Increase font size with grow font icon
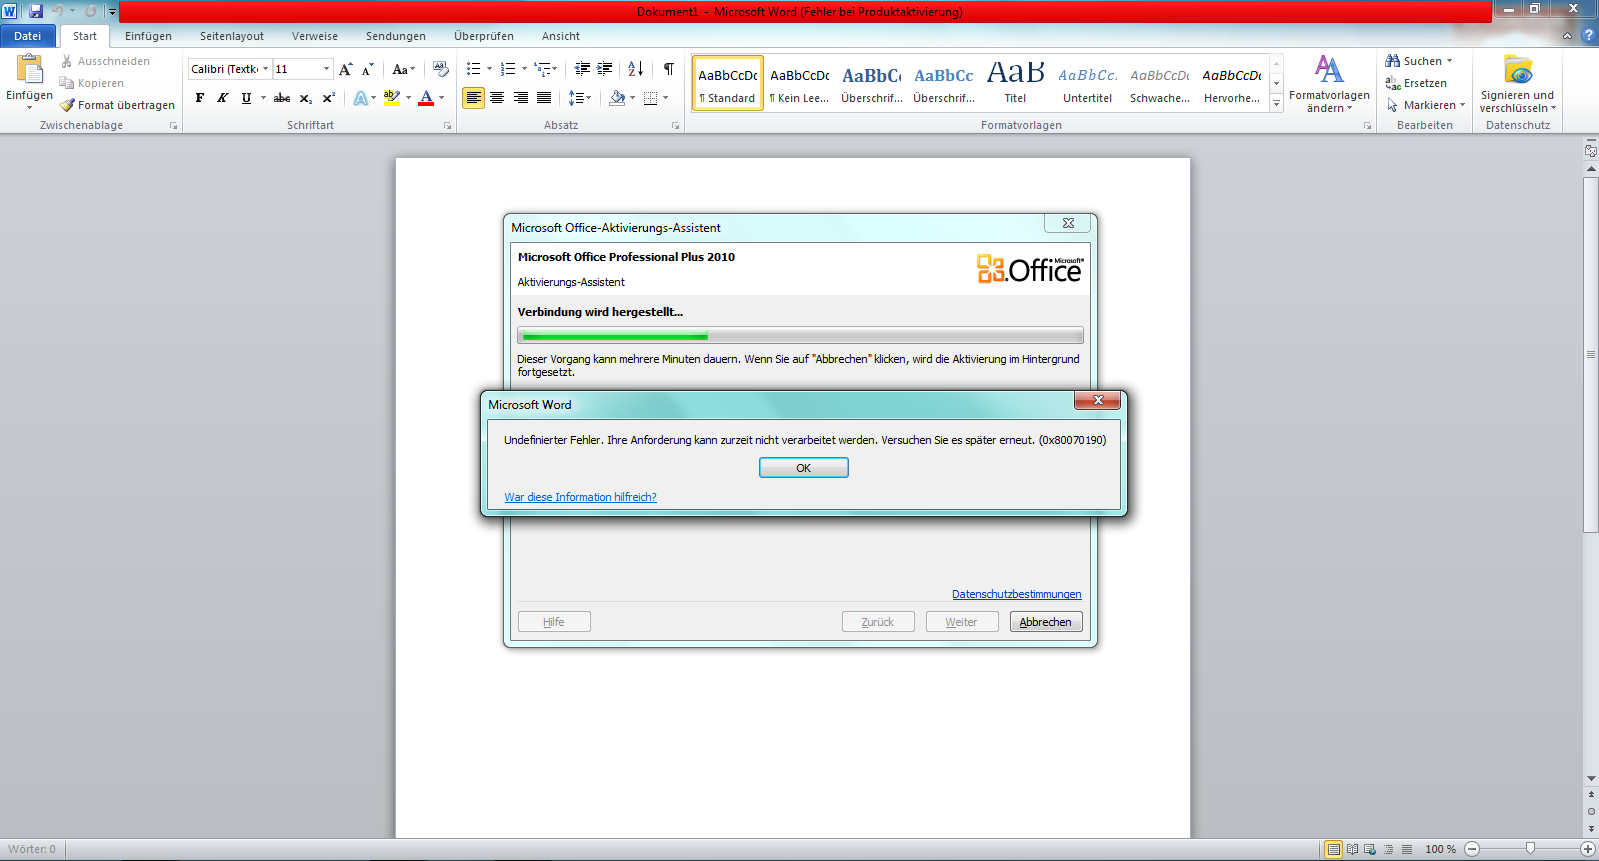This screenshot has width=1599, height=861. click(x=346, y=69)
